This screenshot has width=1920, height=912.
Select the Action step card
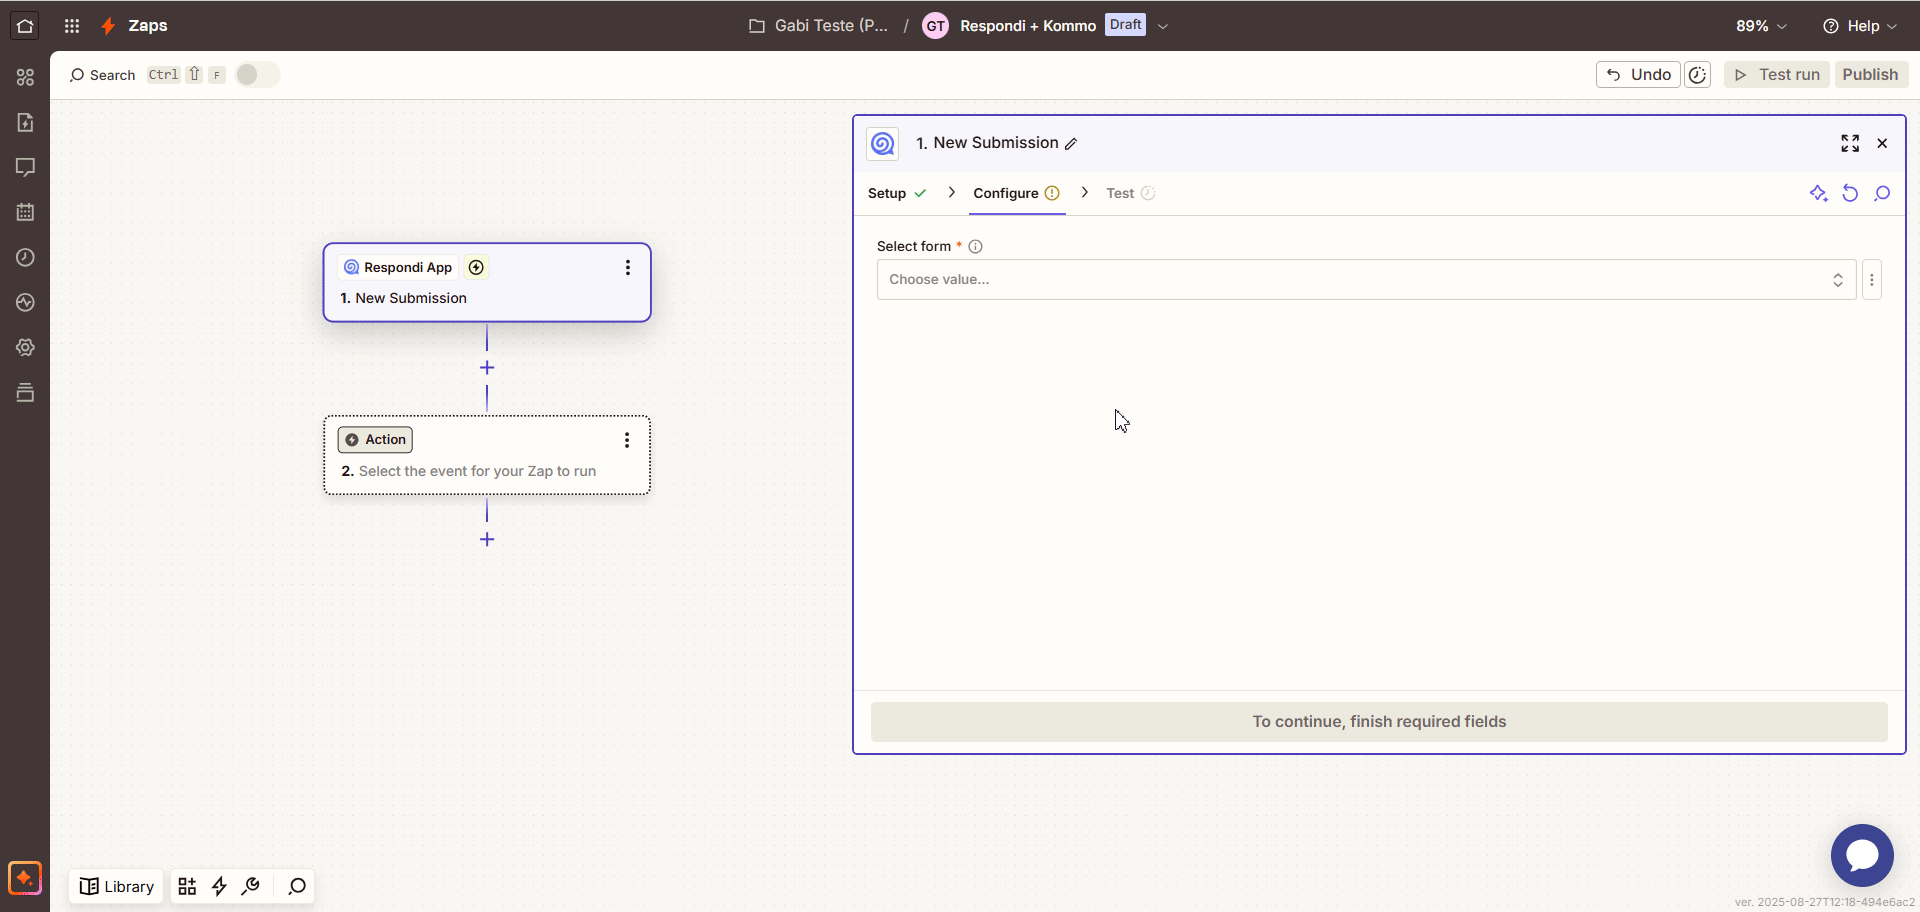tap(487, 456)
